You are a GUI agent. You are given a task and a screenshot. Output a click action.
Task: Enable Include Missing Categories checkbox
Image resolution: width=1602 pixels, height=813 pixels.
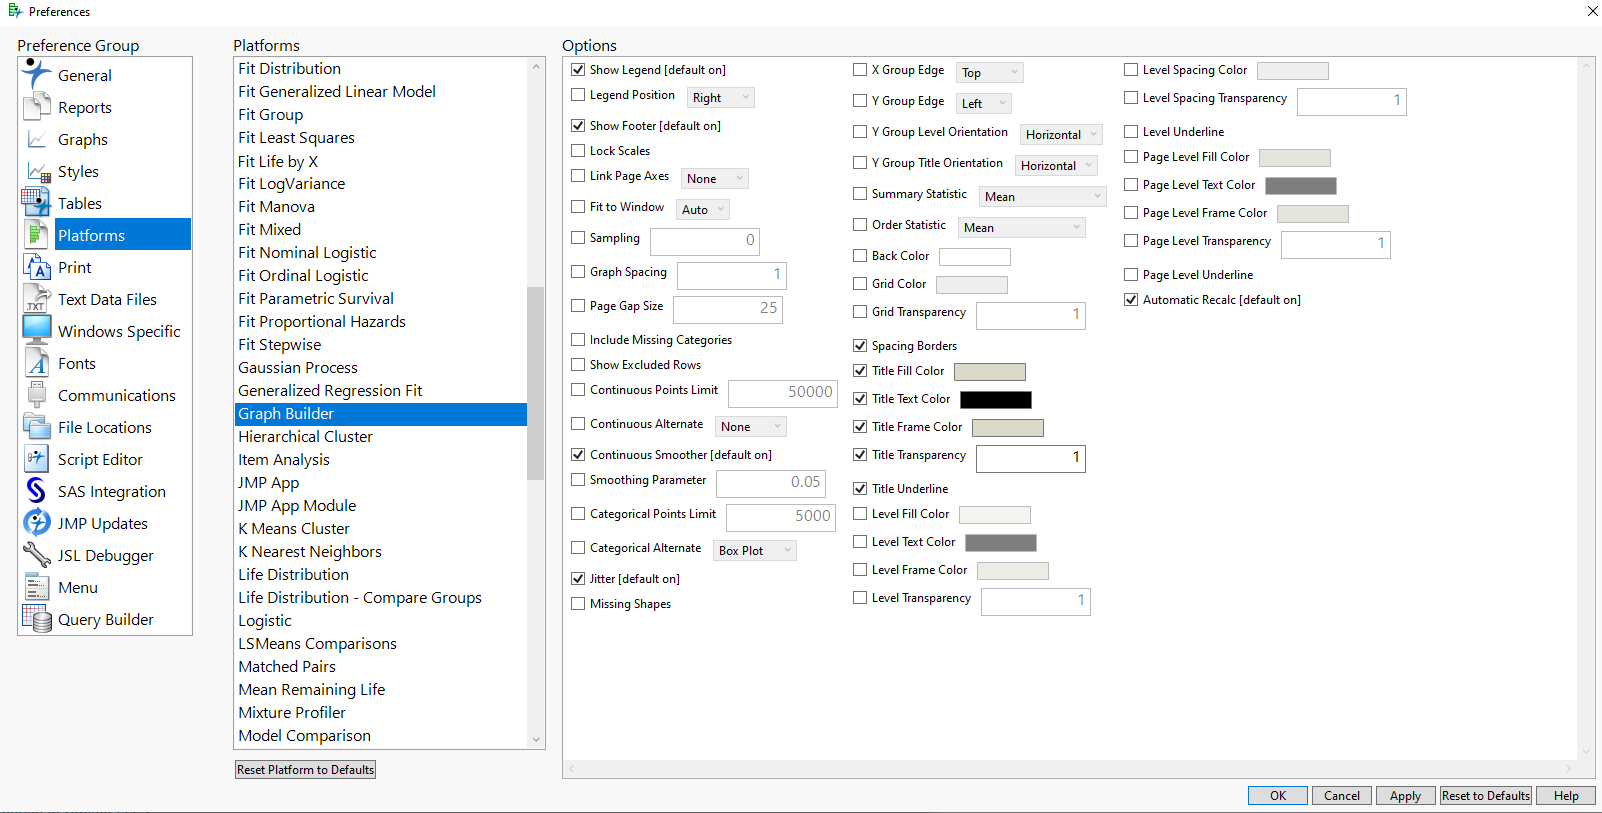coord(578,340)
